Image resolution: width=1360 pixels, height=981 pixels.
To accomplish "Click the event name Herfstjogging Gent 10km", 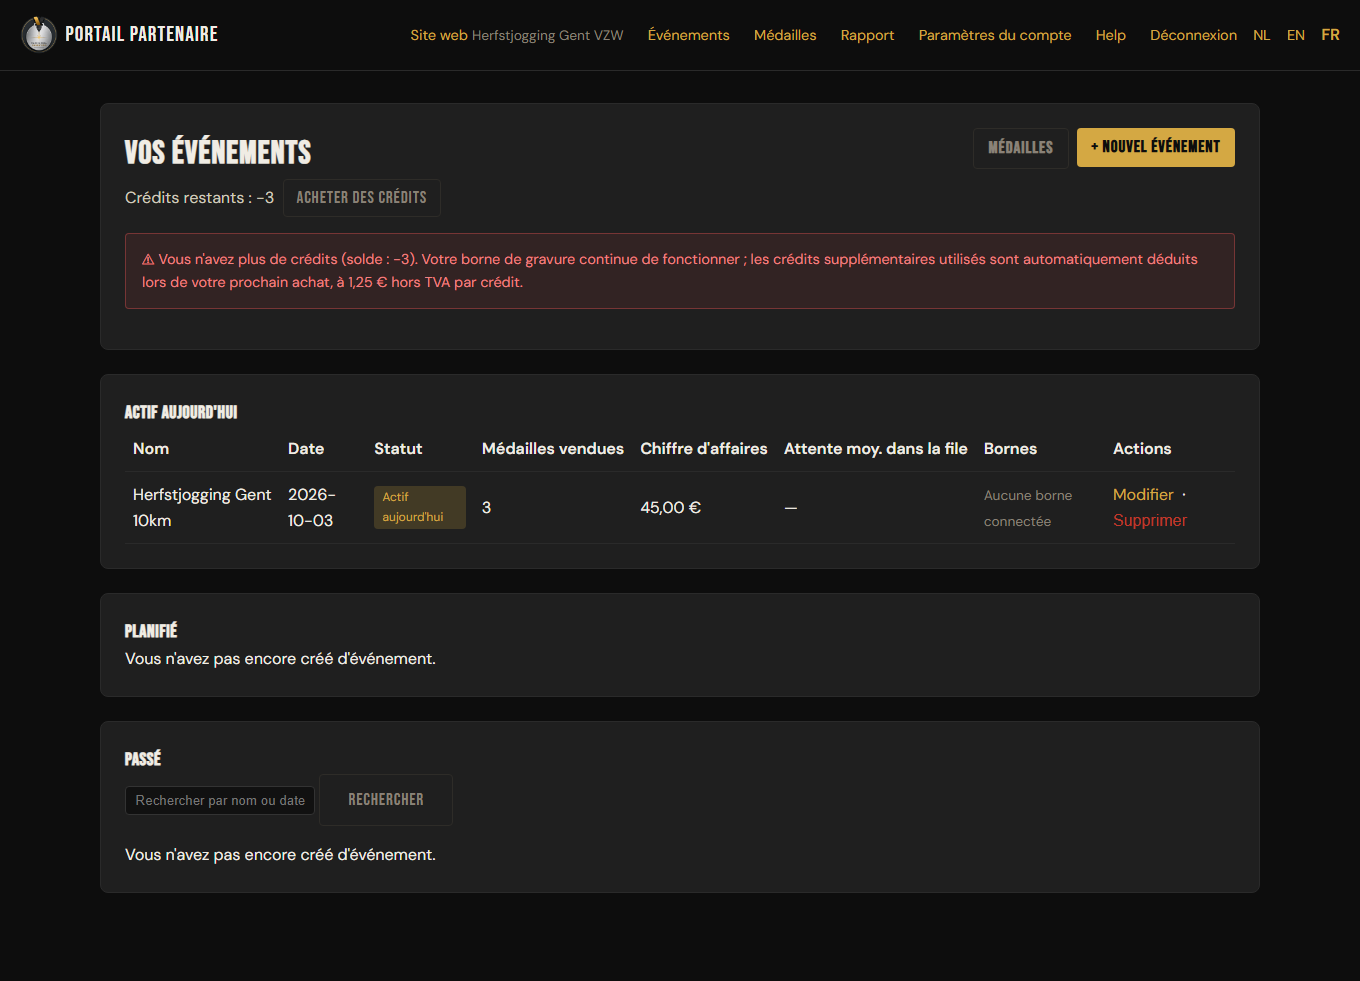I will point(202,508).
